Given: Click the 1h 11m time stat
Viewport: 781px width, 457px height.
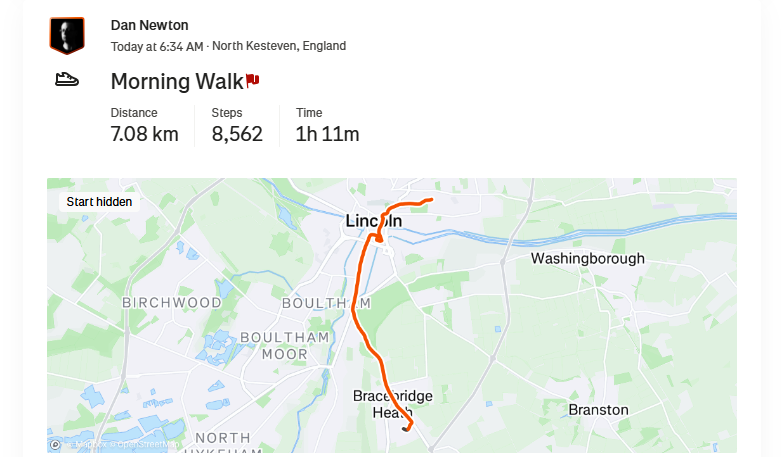Looking at the screenshot, I should [x=327, y=134].
